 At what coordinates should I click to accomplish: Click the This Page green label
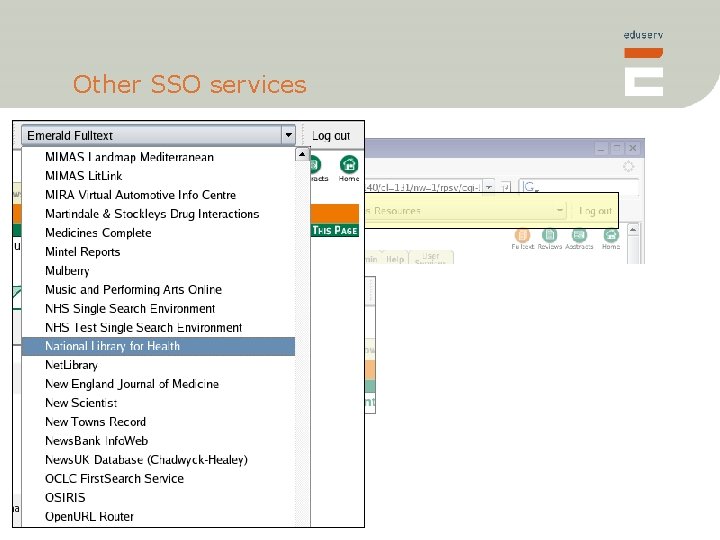coord(335,230)
